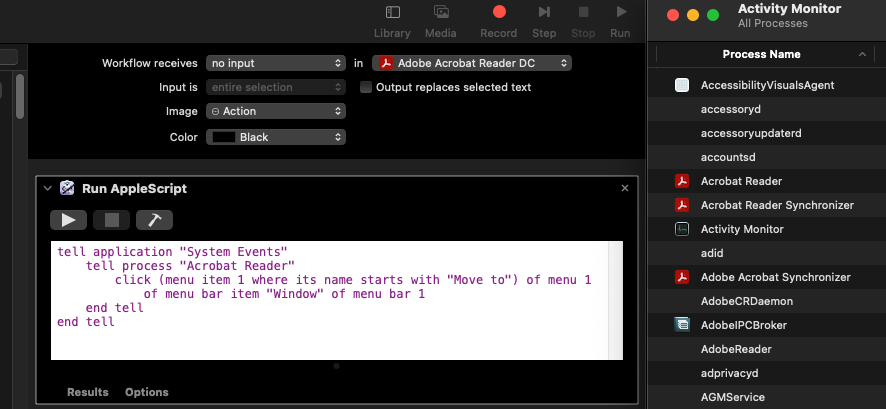Click the Run AppleScript action icon
886x409 pixels.
[x=67, y=188]
